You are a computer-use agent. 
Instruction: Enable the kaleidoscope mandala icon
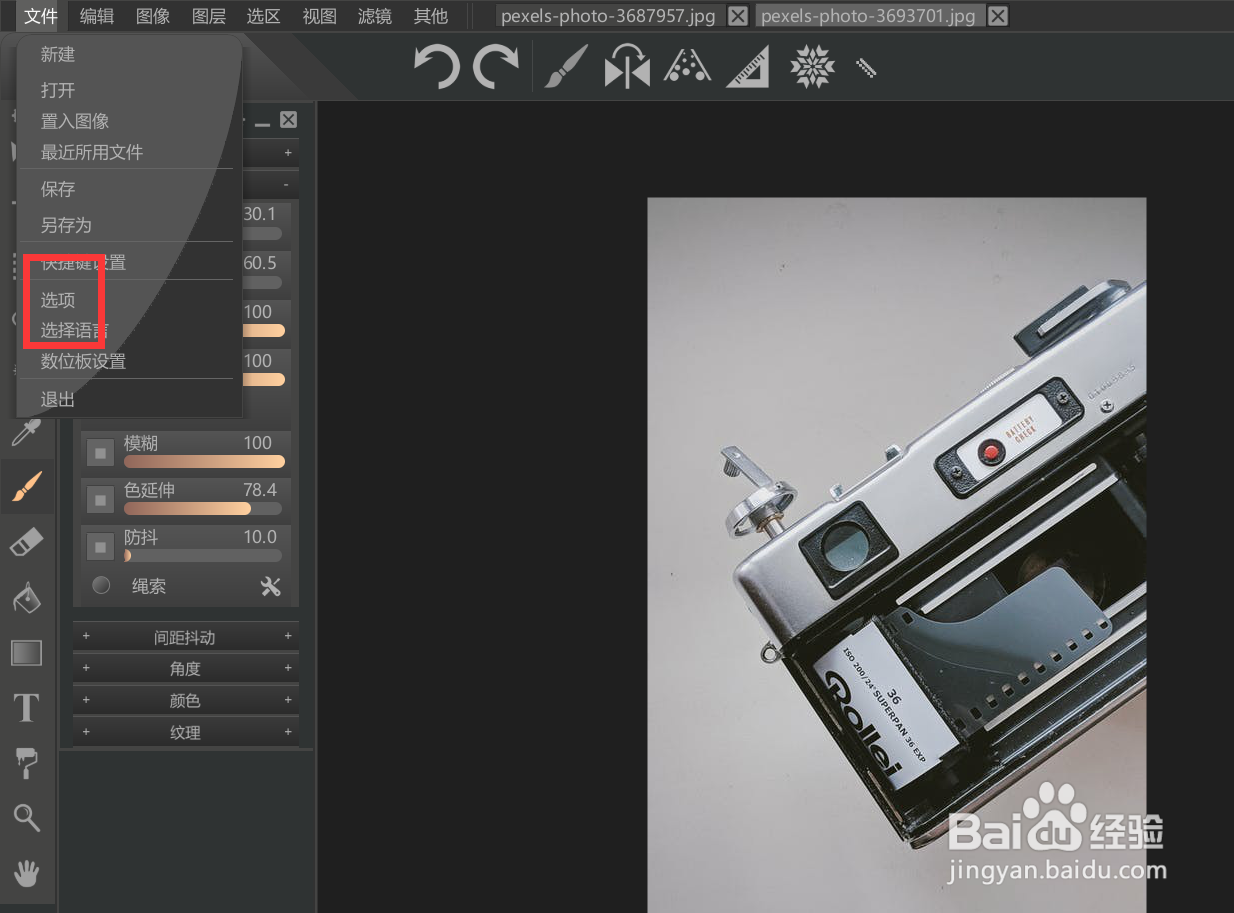(x=812, y=67)
